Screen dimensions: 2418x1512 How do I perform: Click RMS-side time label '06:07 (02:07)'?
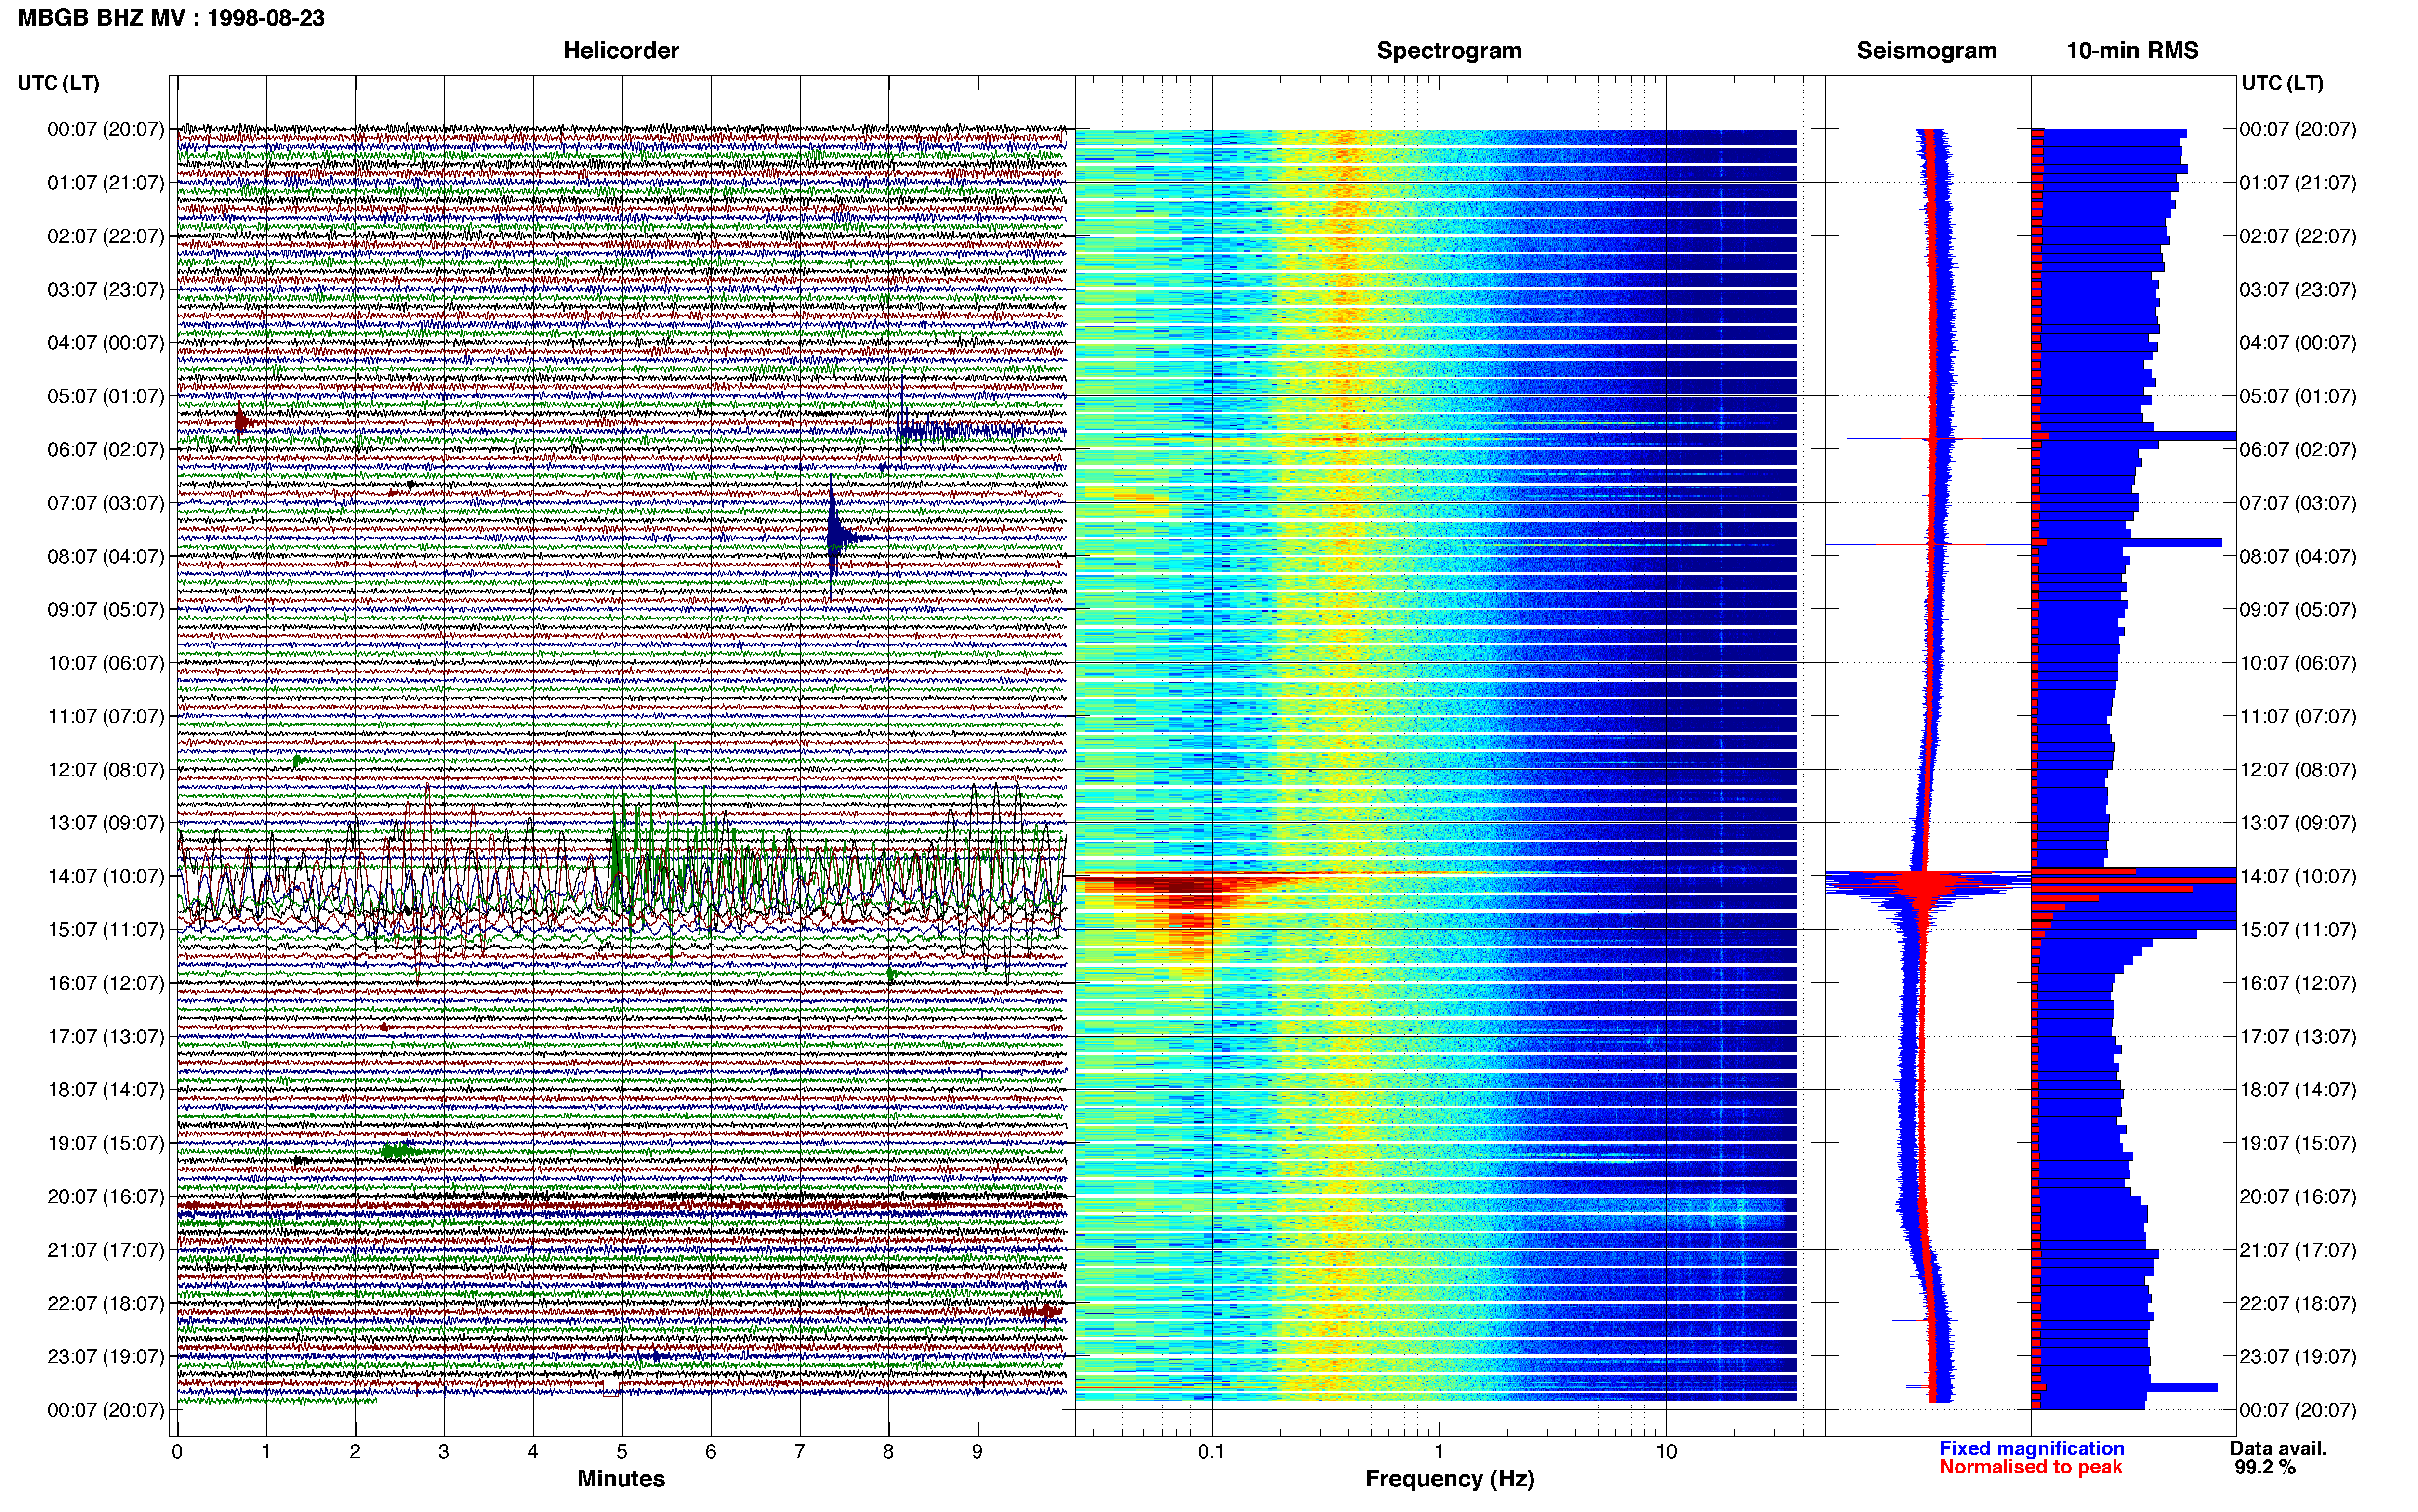pyautogui.click(x=2298, y=450)
